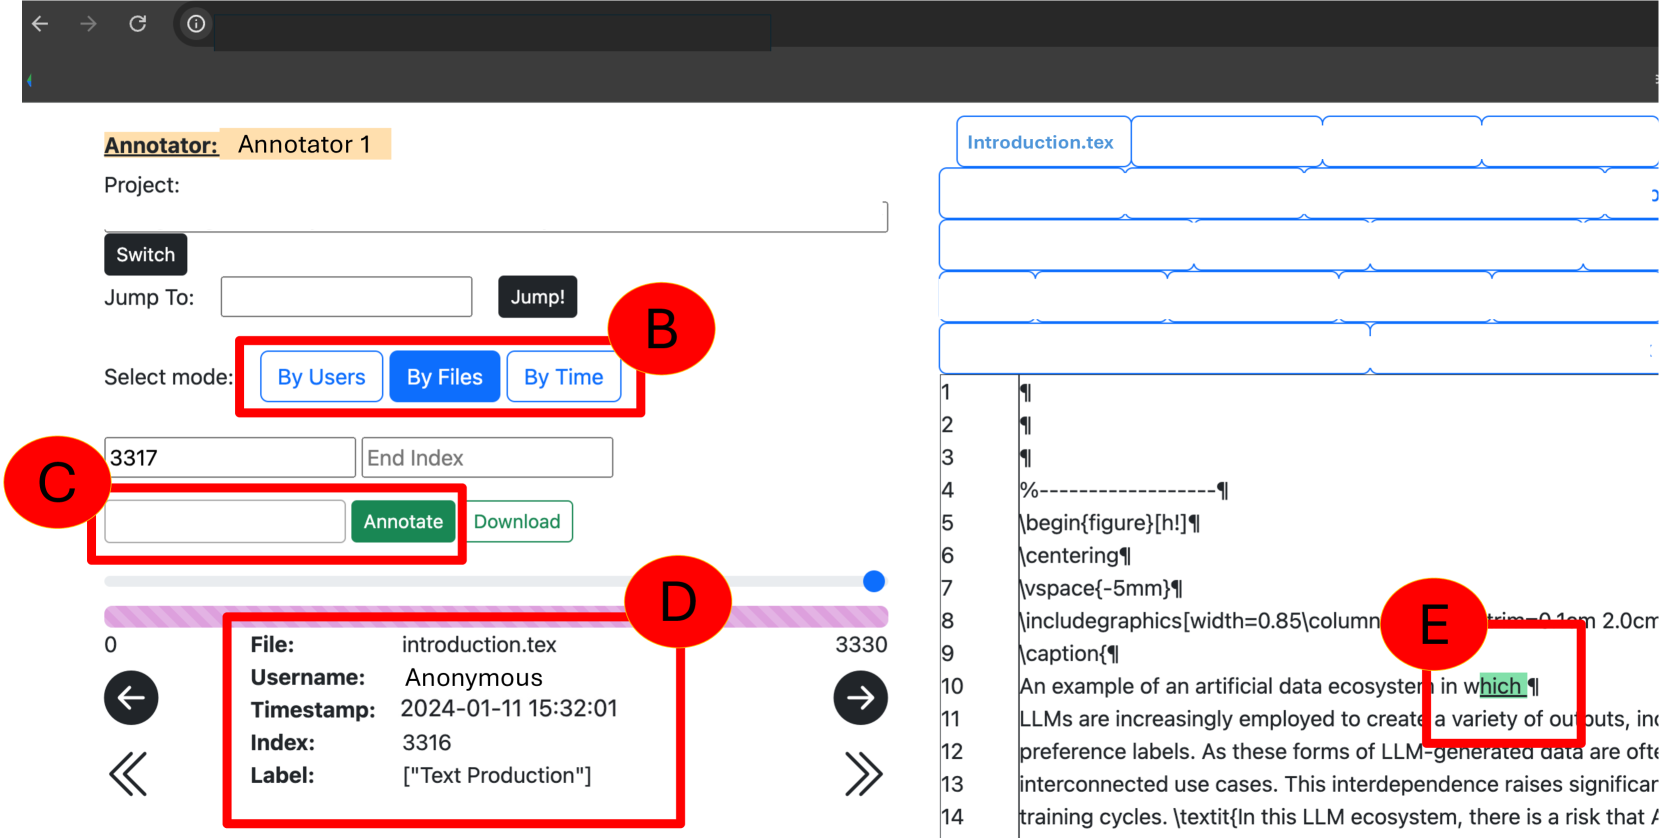Screen dimensions: 1661x838
Task: Focus the Project input field
Action: click(x=496, y=216)
